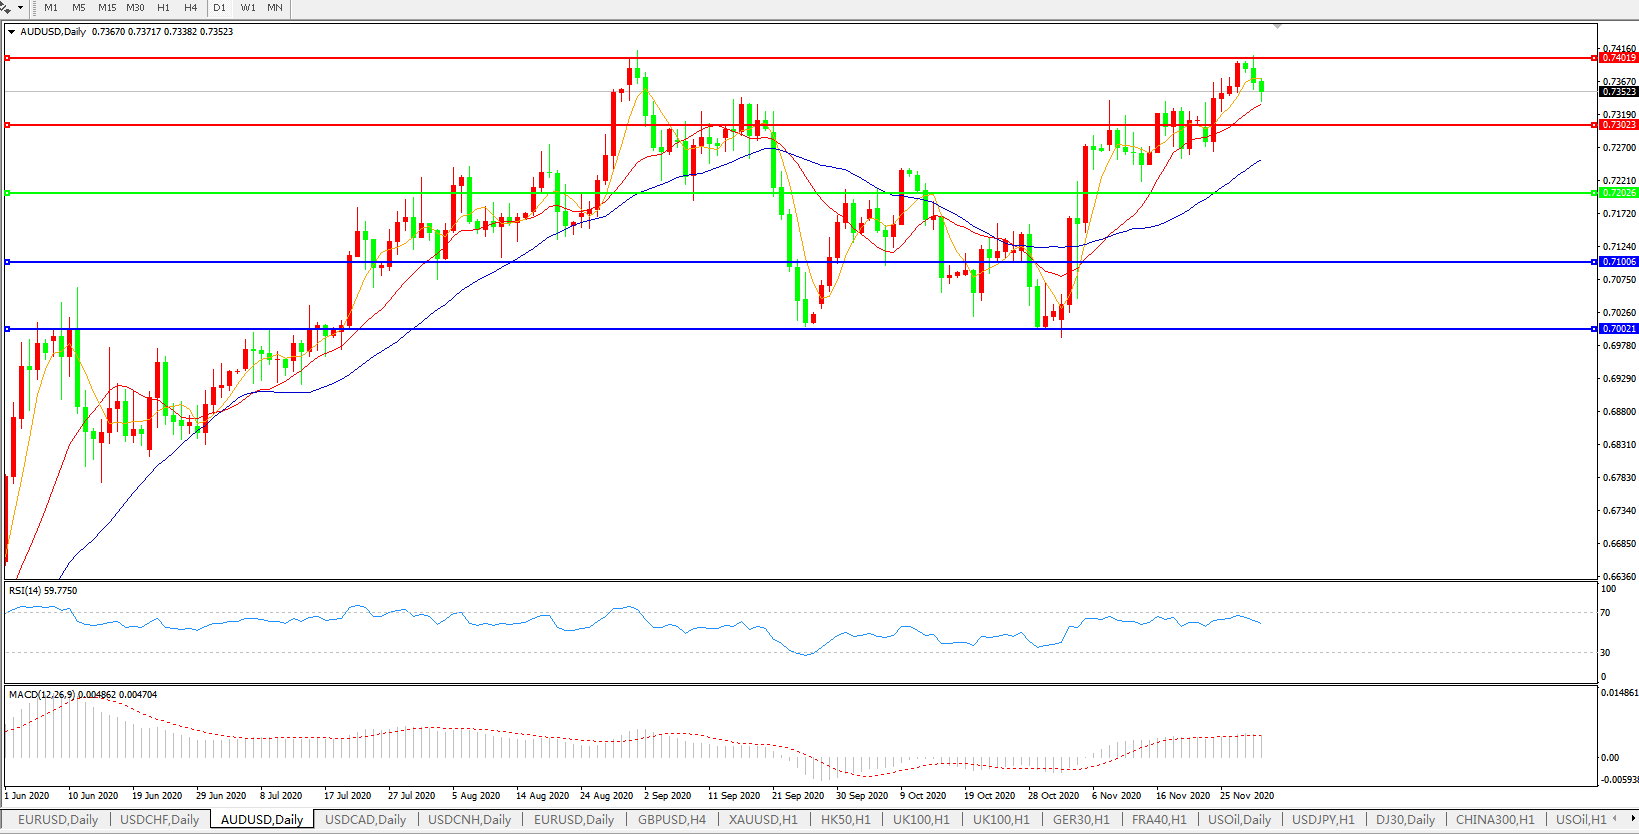This screenshot has height=834, width=1639.
Task: Open the EURUSD,Daily first chart tab
Action: pos(58,820)
